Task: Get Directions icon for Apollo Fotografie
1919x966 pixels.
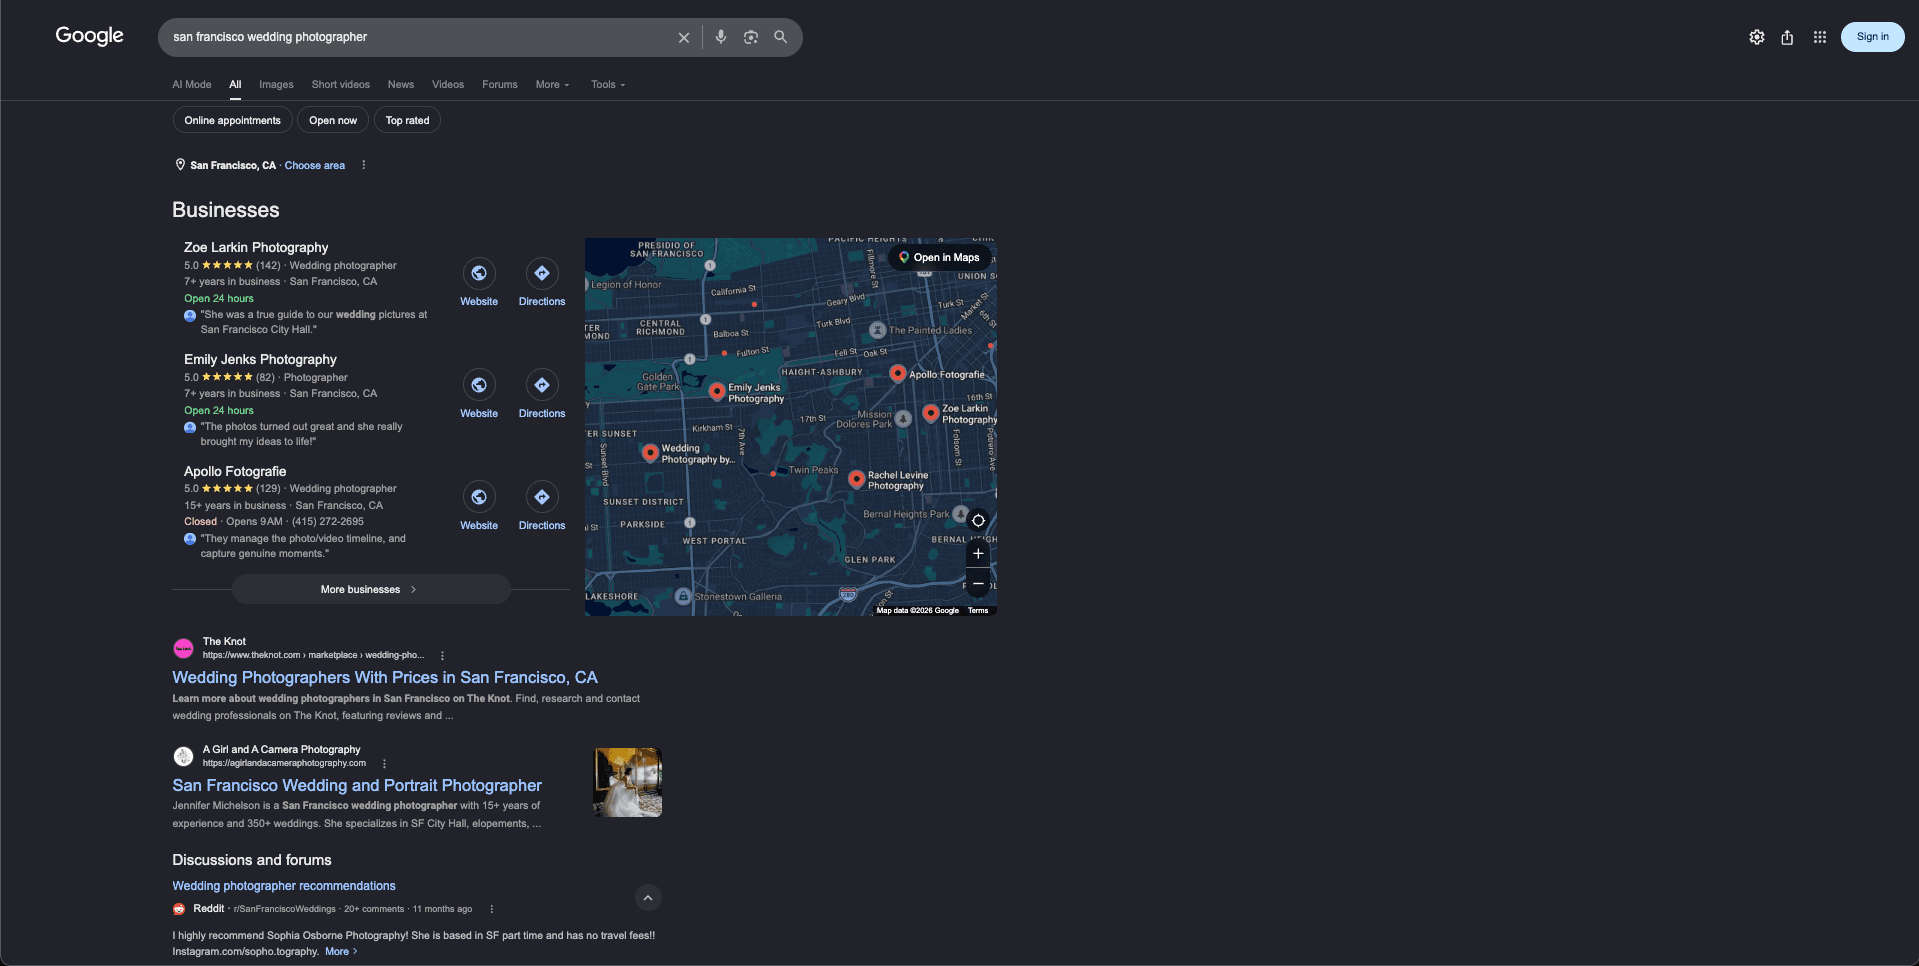Action: click(x=542, y=497)
